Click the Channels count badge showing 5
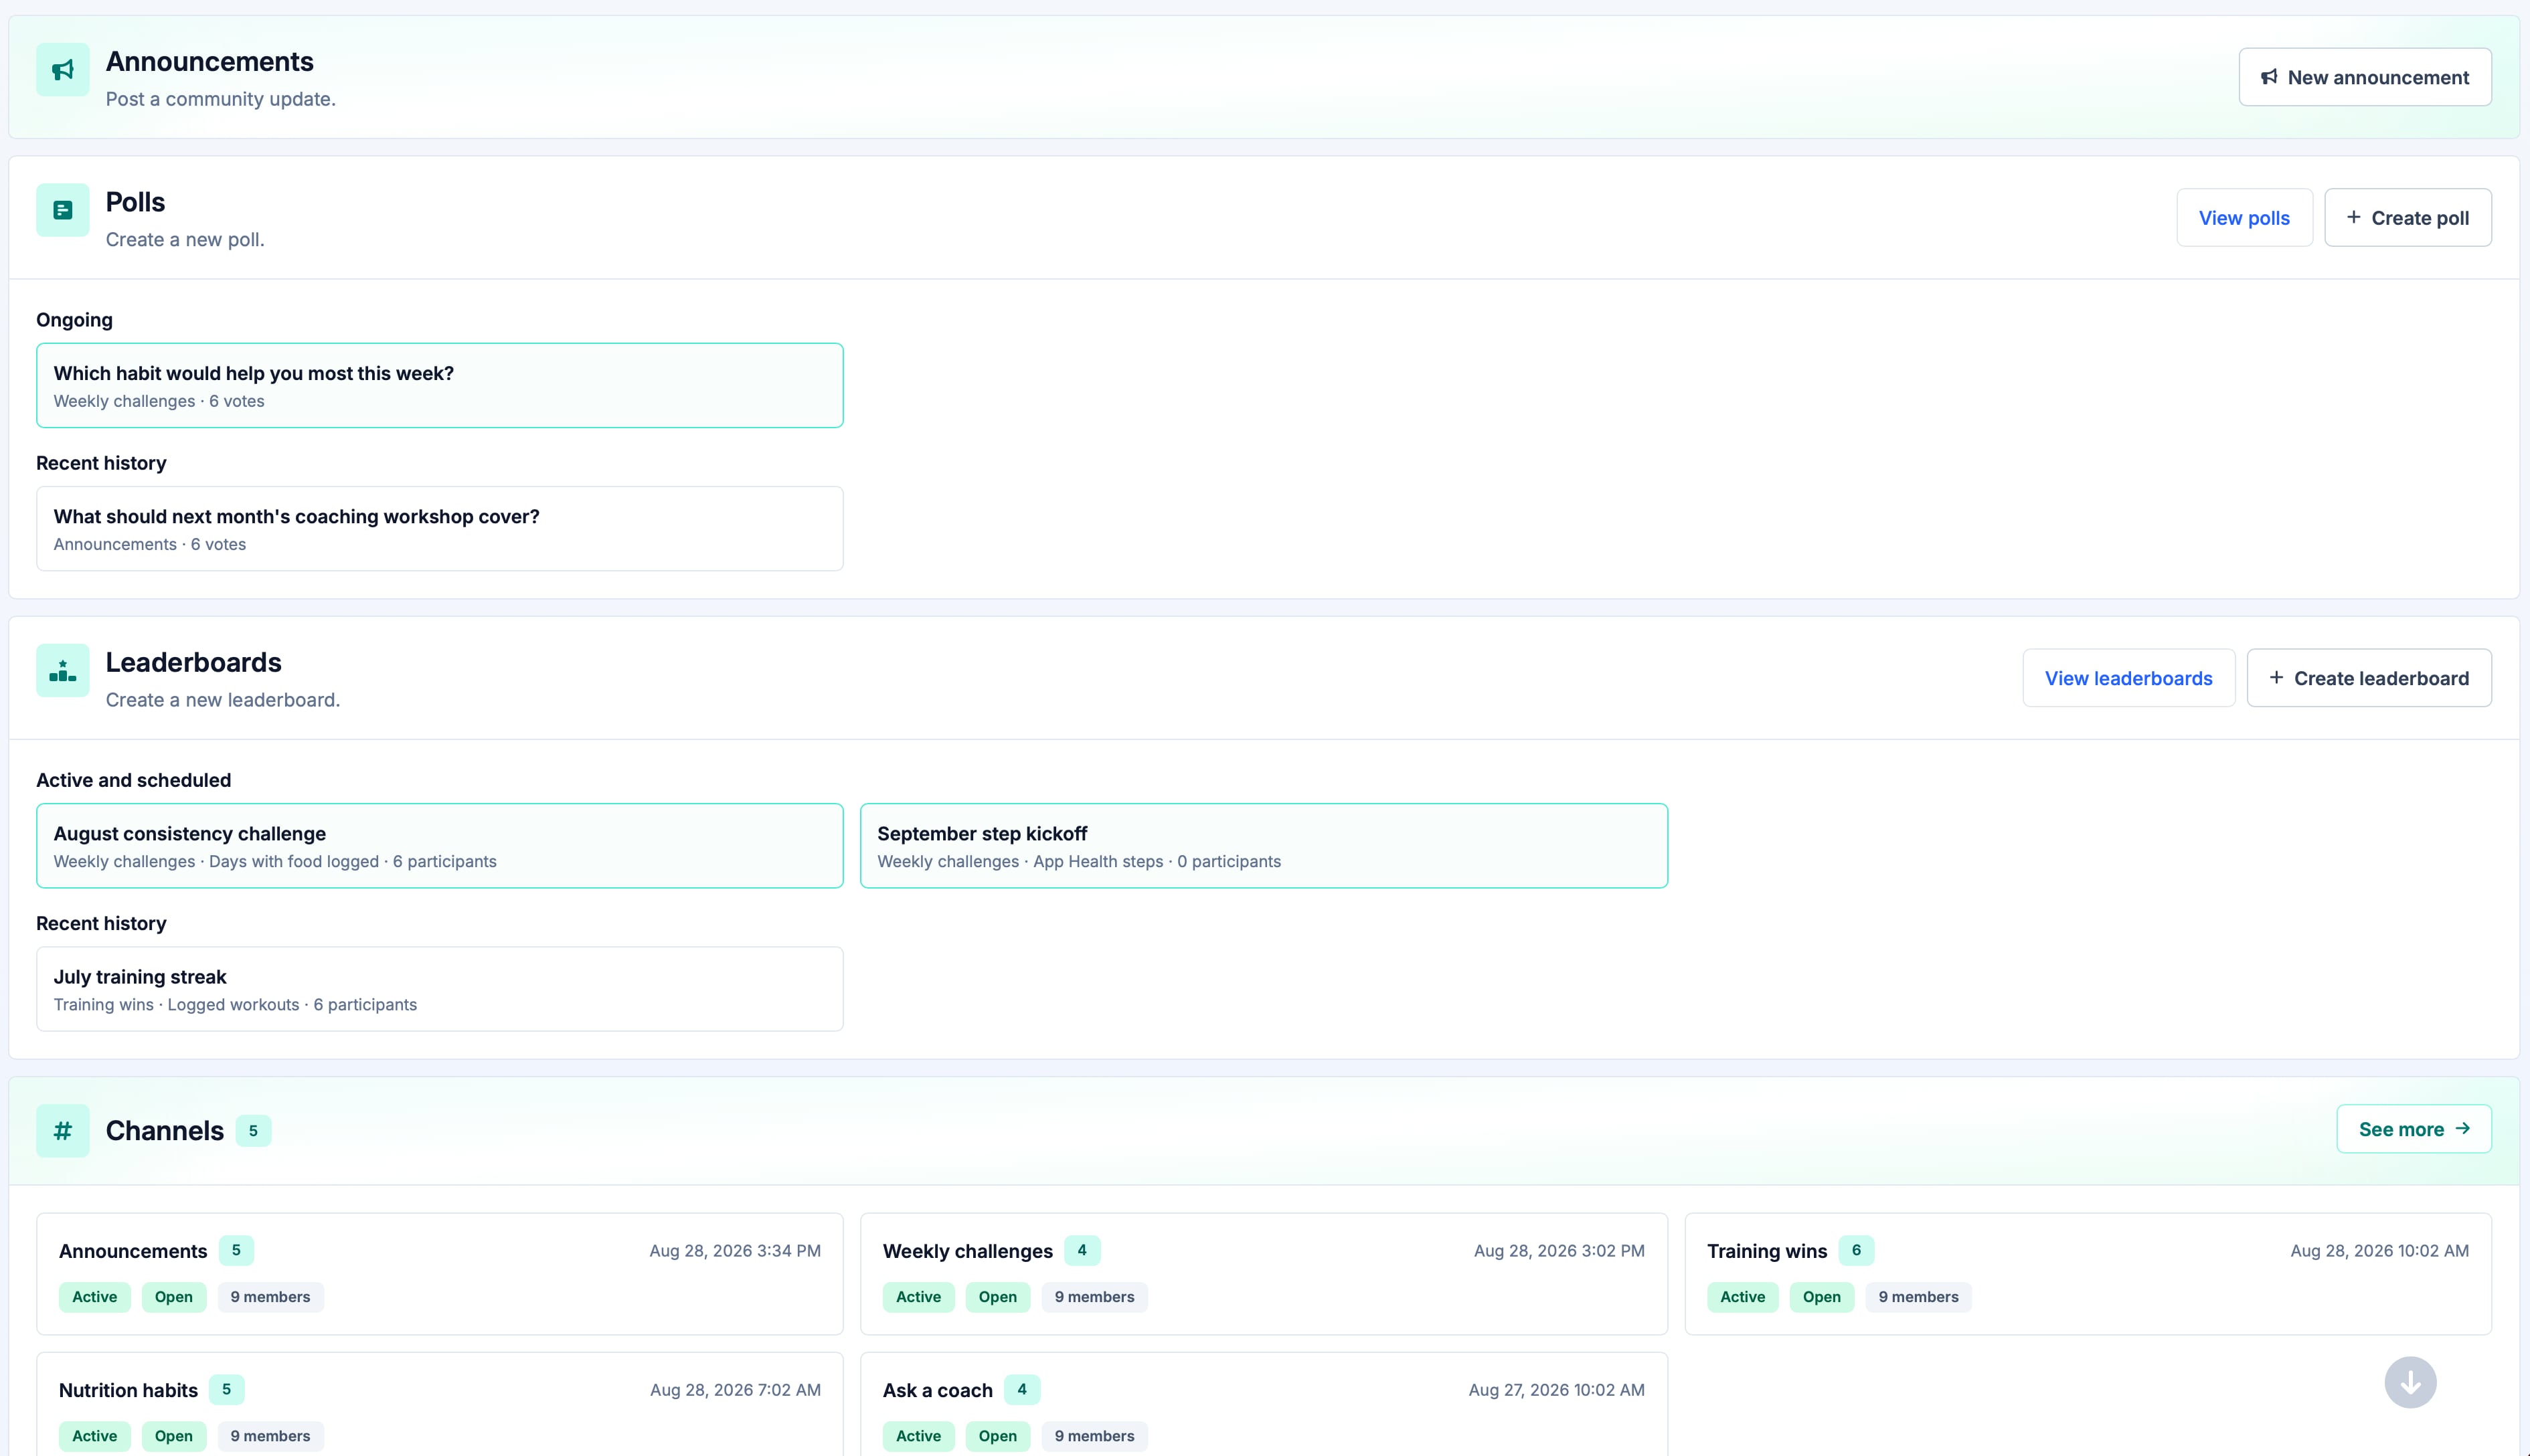2530x1456 pixels. (253, 1131)
